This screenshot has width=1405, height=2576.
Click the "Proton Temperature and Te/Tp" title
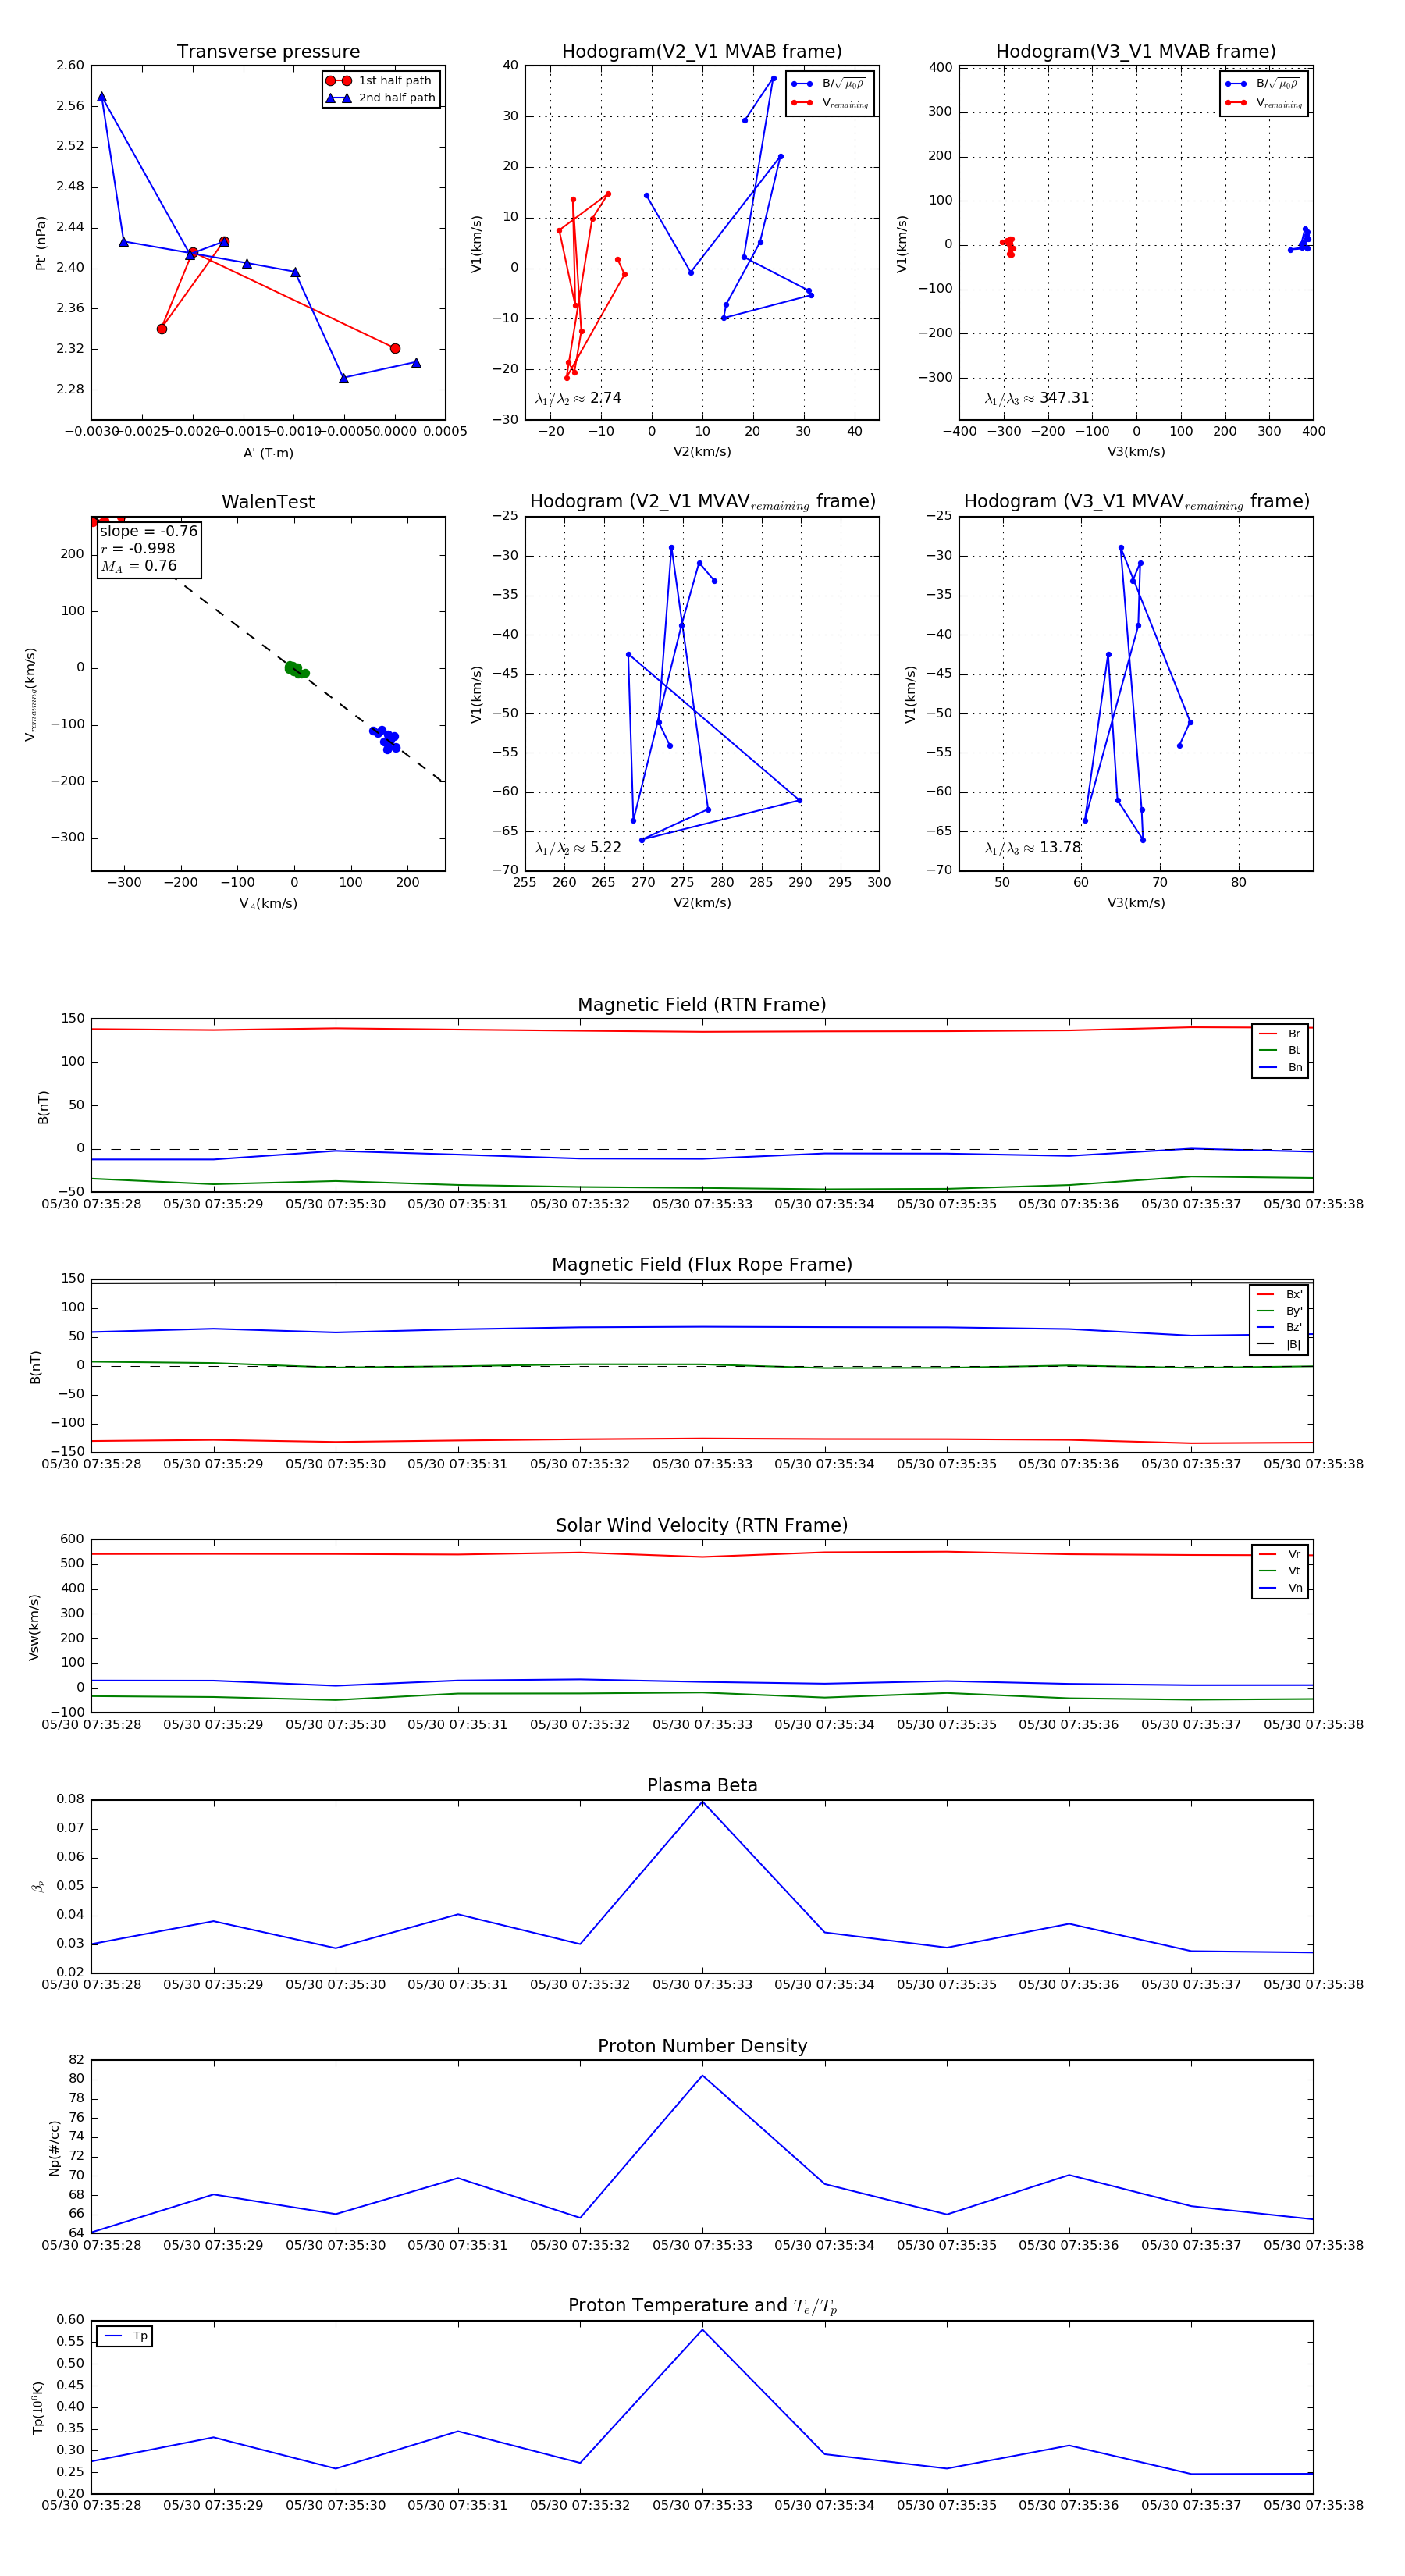[x=702, y=2306]
